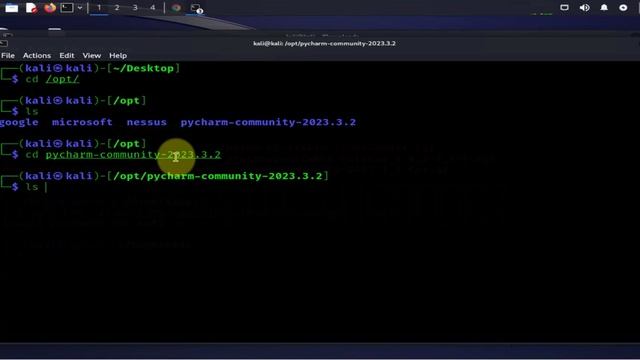Open the File menu in terminal
The width and height of the screenshot is (640, 360).
tap(8, 56)
